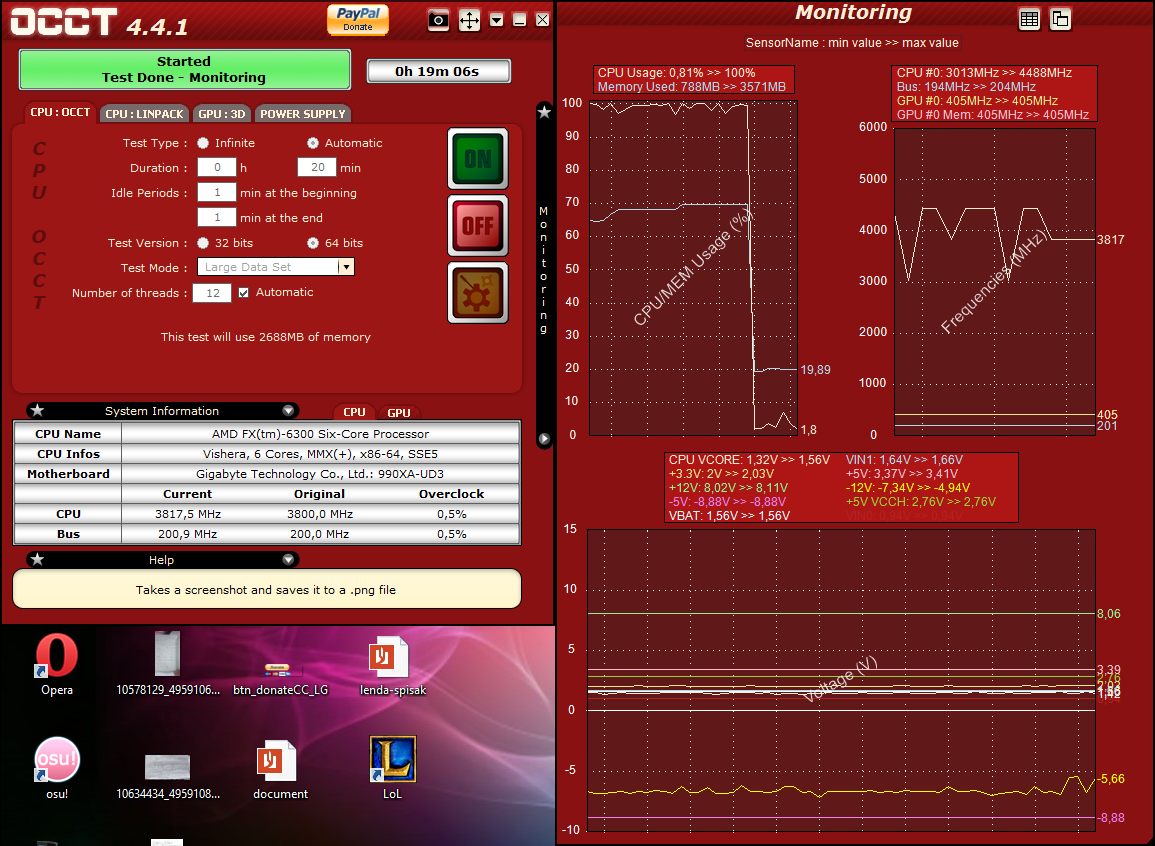The width and height of the screenshot is (1155, 846).
Task: Click the CPU Original 3800,0 MHz cell
Action: coord(320,514)
